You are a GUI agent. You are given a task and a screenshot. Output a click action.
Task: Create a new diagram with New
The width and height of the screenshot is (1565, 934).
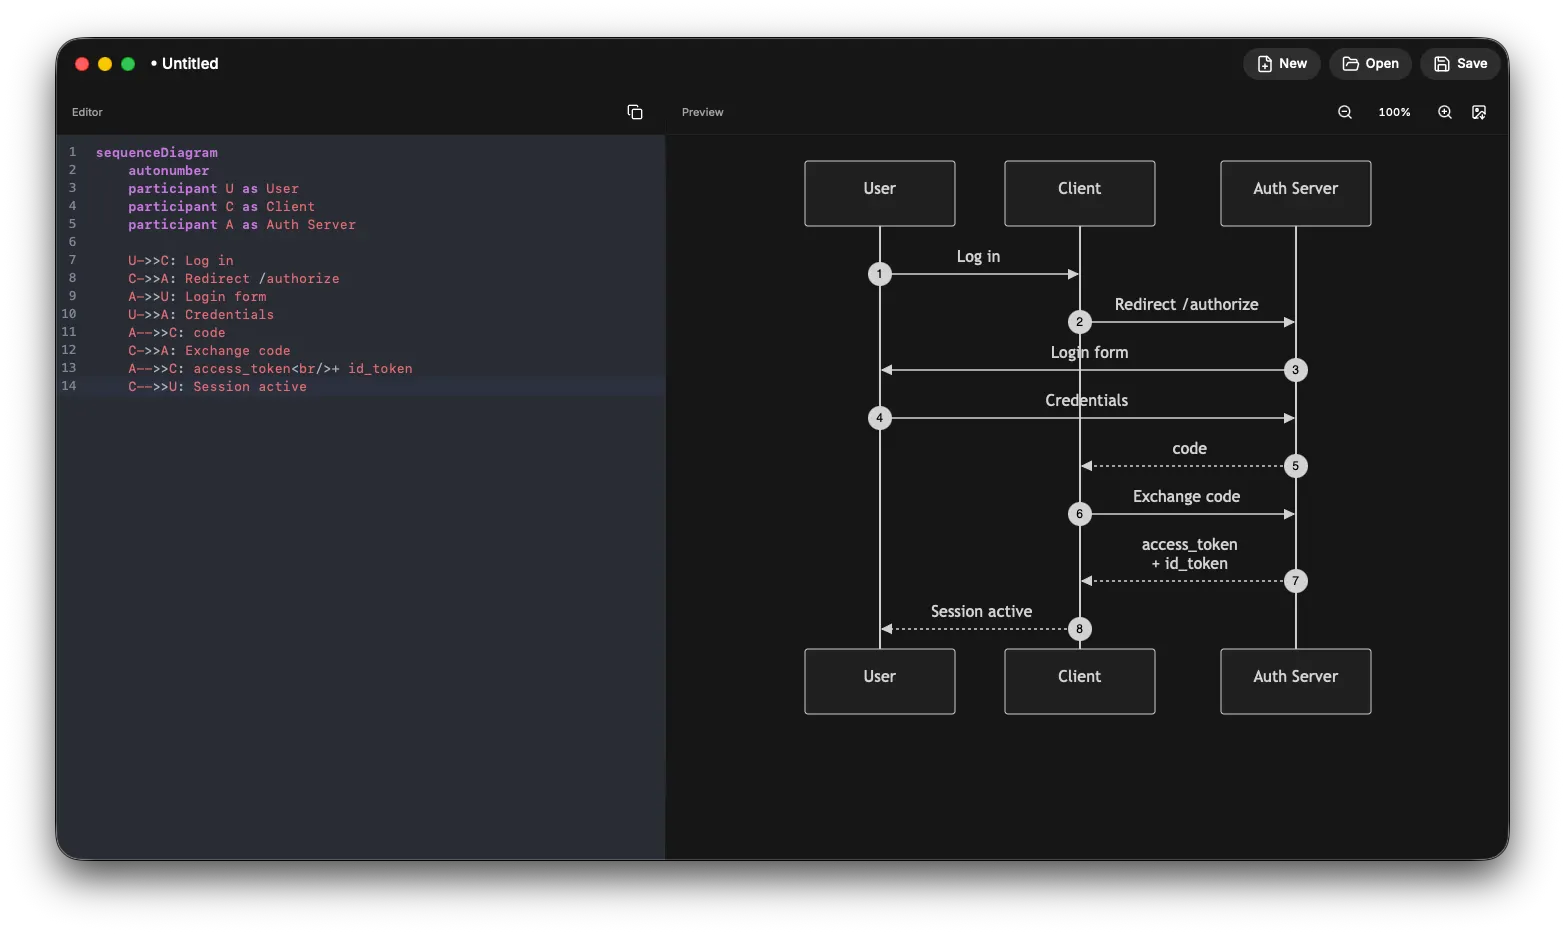(x=1282, y=63)
